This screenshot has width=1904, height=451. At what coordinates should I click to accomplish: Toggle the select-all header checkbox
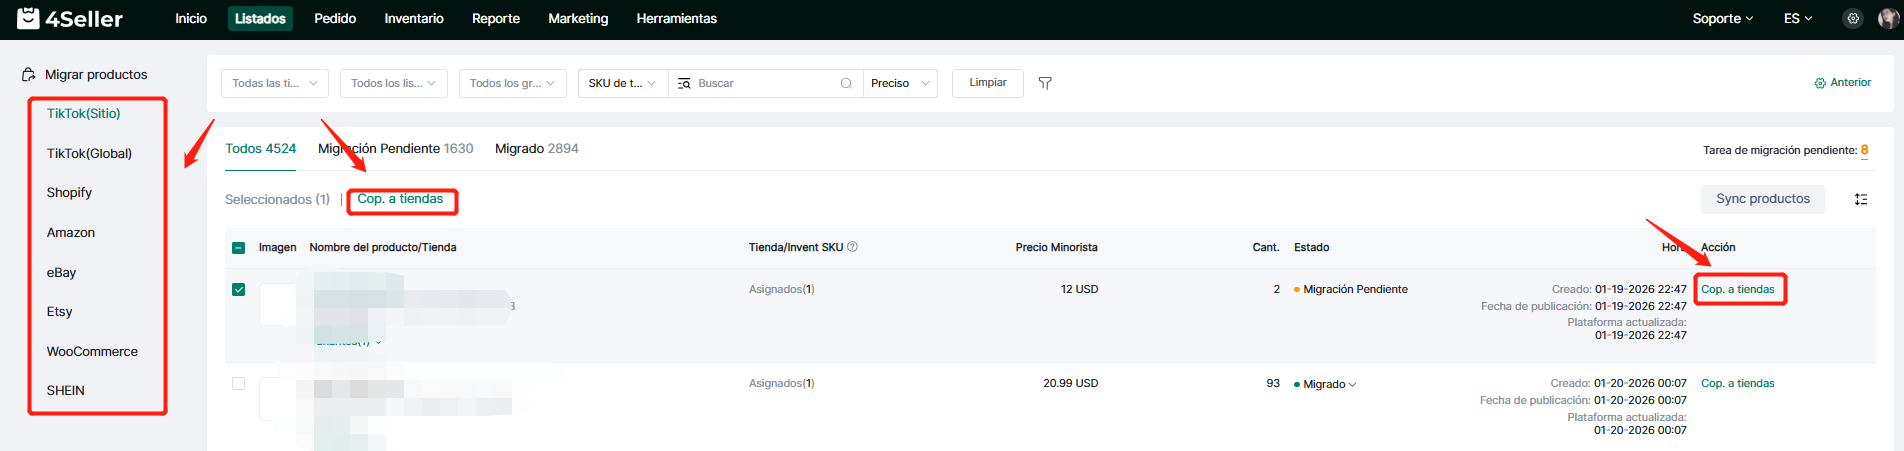tap(239, 248)
